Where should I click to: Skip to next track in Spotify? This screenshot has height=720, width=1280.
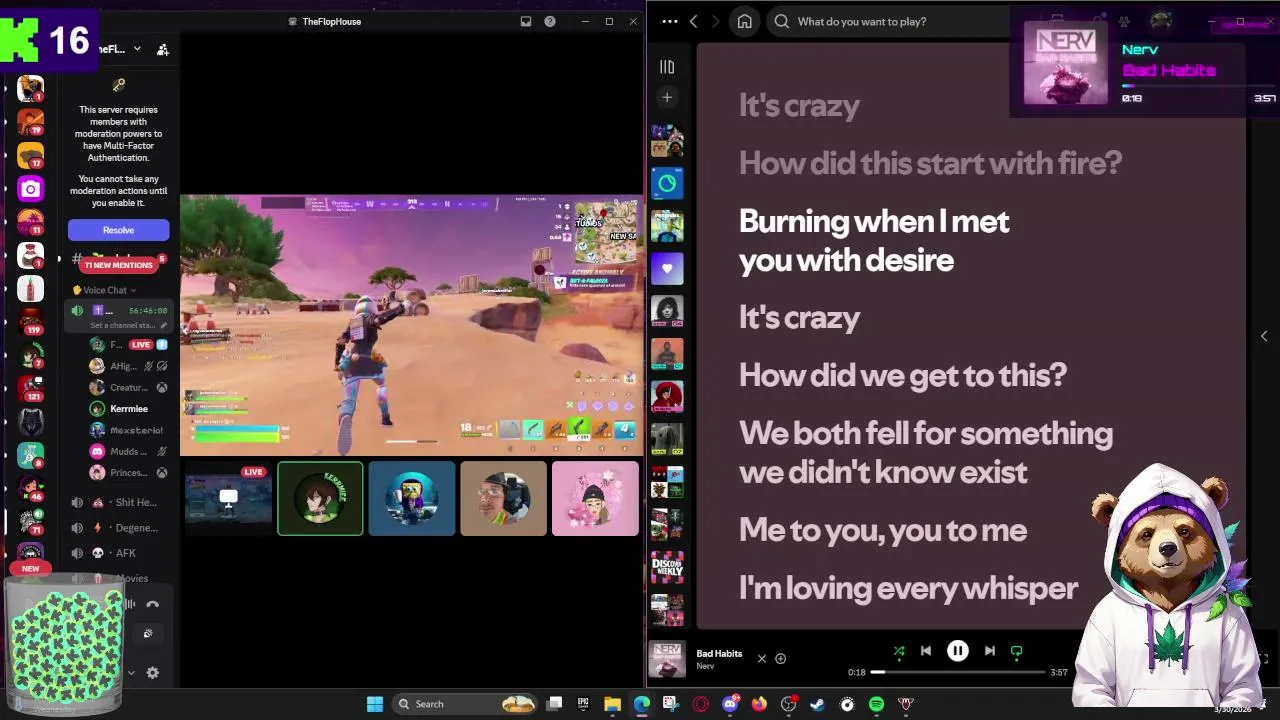point(989,651)
